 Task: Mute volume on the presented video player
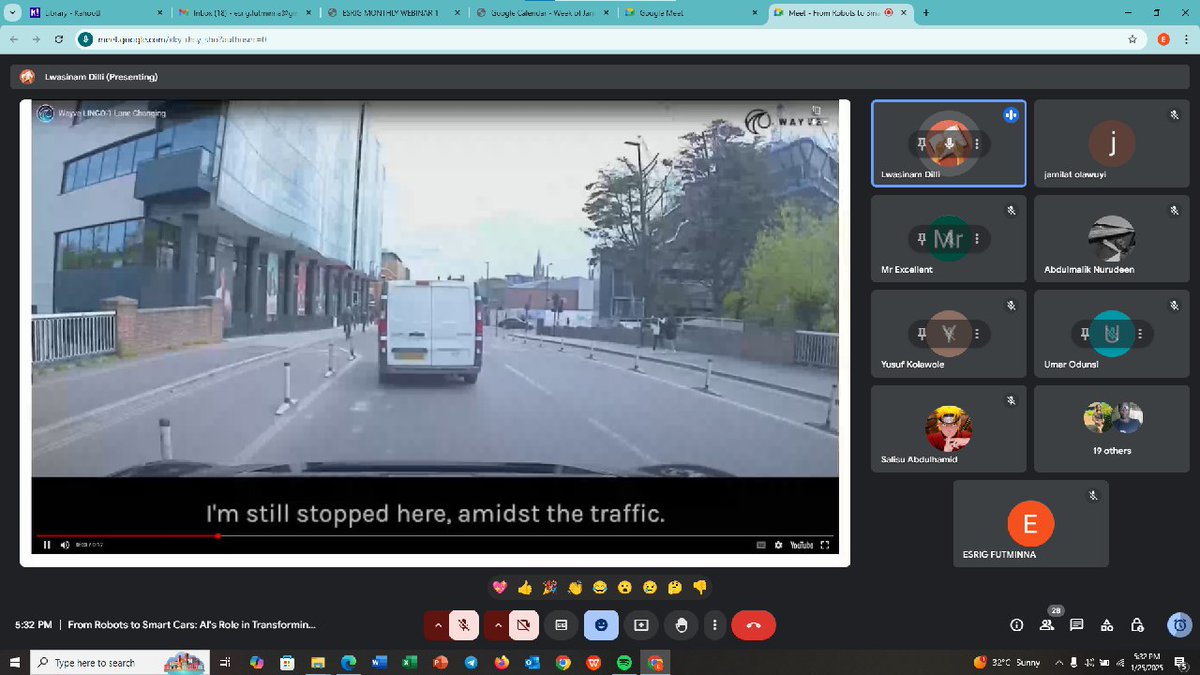click(x=65, y=545)
